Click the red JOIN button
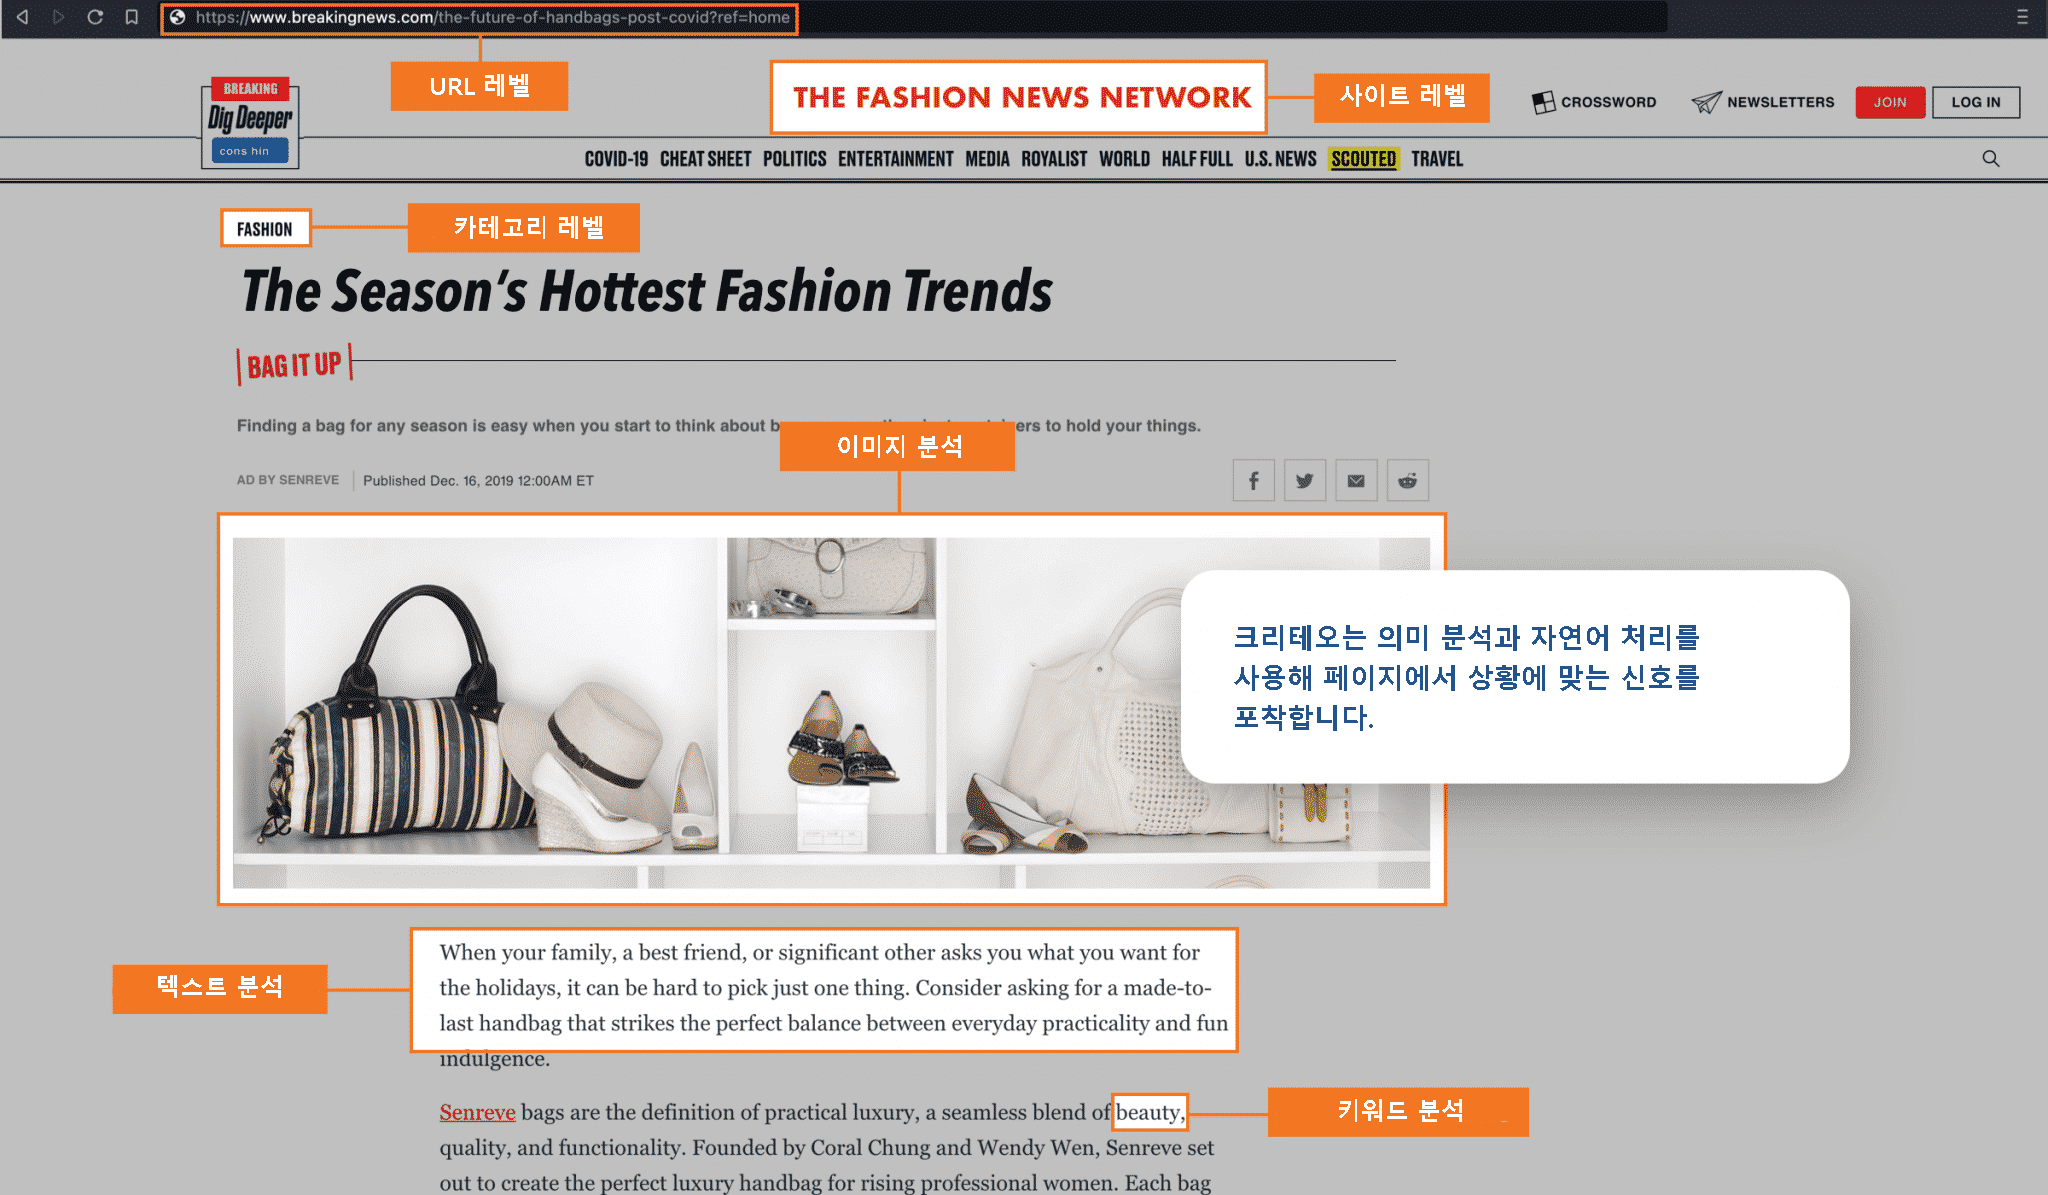 [x=1890, y=102]
